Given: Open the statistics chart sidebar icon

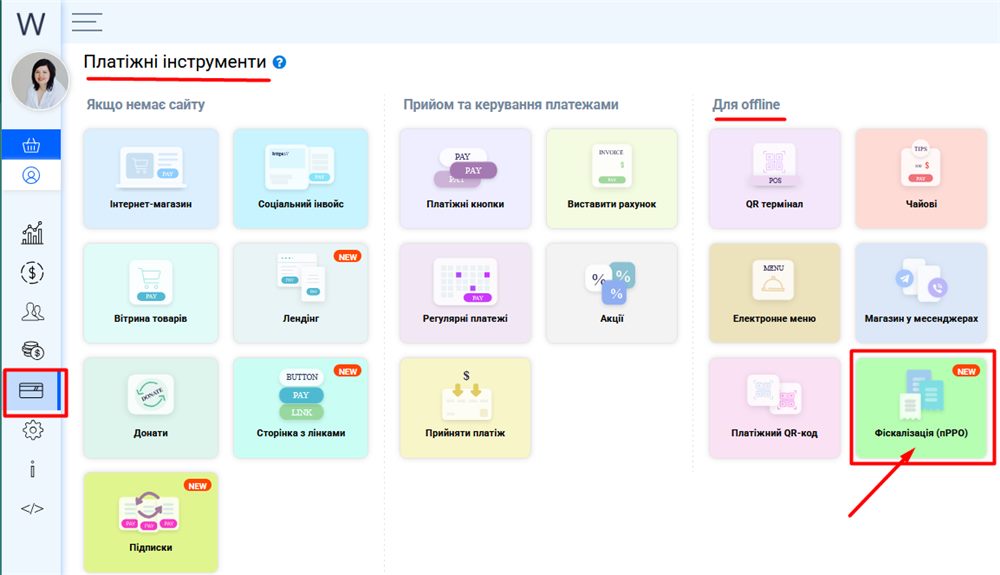Looking at the screenshot, I should [x=32, y=233].
